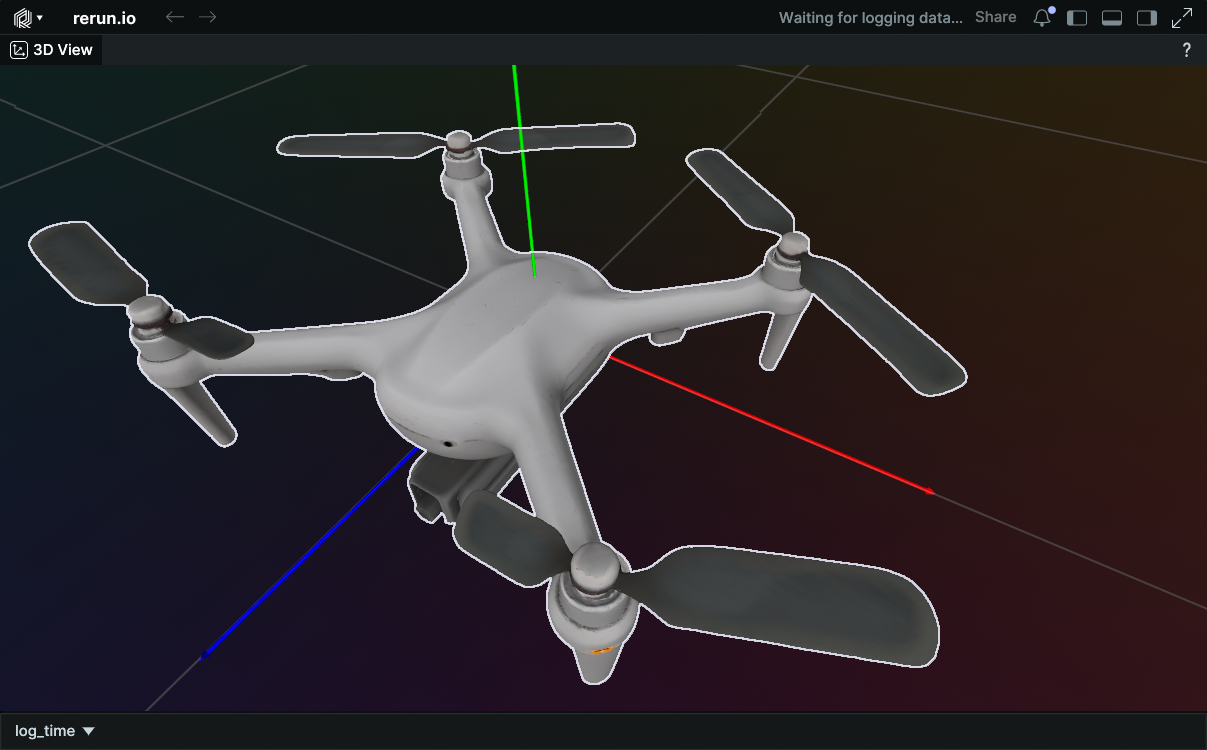Enter fullscreen with the expand arrows icon
Image resolution: width=1207 pixels, height=750 pixels.
(1182, 18)
